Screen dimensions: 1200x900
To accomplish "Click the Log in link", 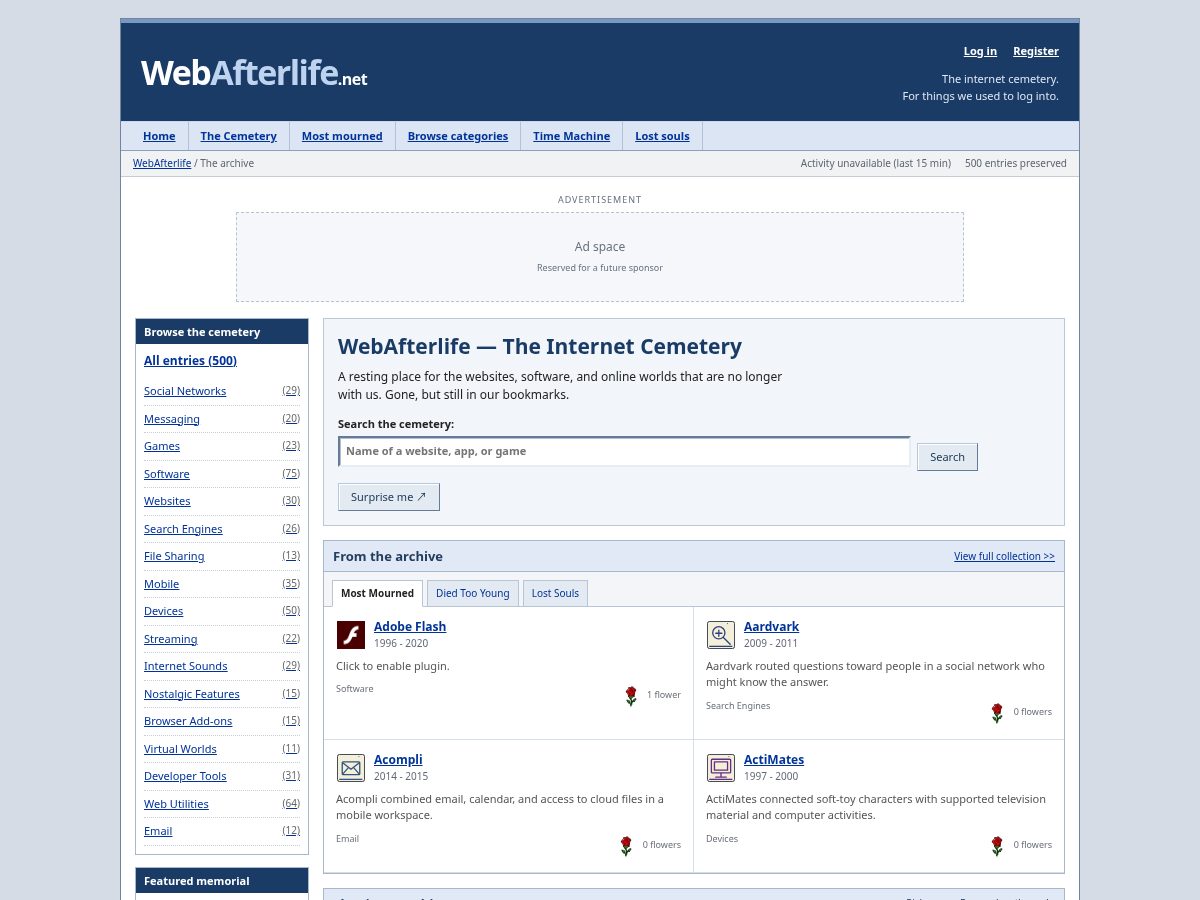I will click(980, 51).
